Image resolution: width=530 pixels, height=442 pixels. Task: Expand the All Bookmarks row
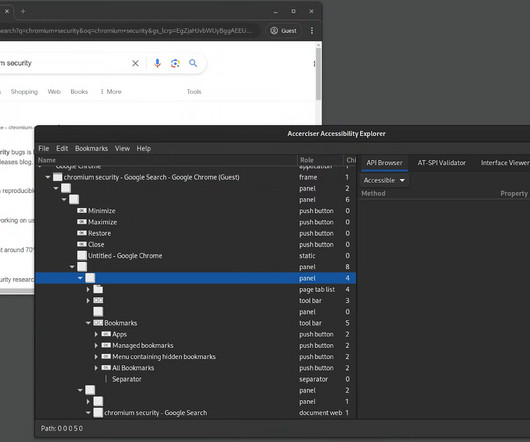click(x=96, y=368)
